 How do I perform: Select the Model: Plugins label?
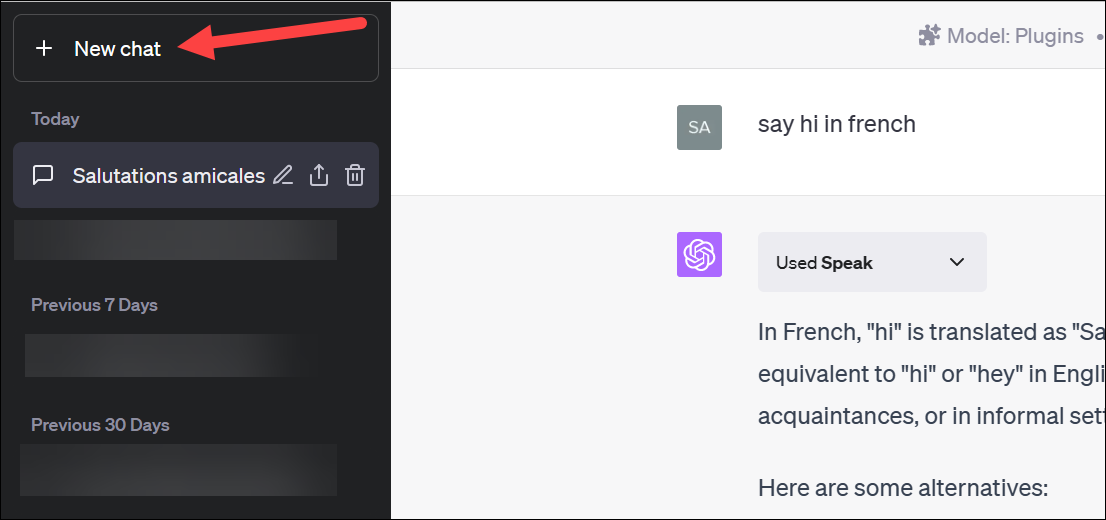point(1015,35)
